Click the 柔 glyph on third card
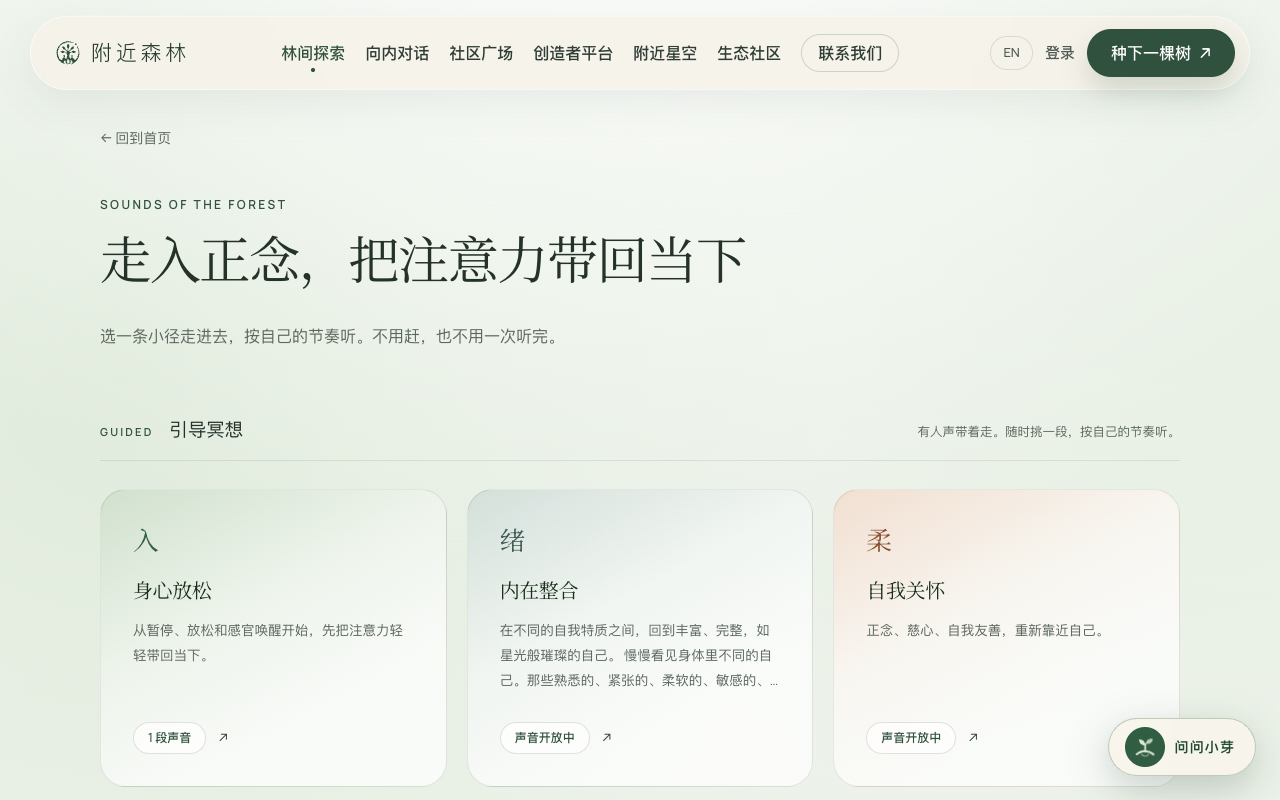This screenshot has height=800, width=1280. [879, 541]
